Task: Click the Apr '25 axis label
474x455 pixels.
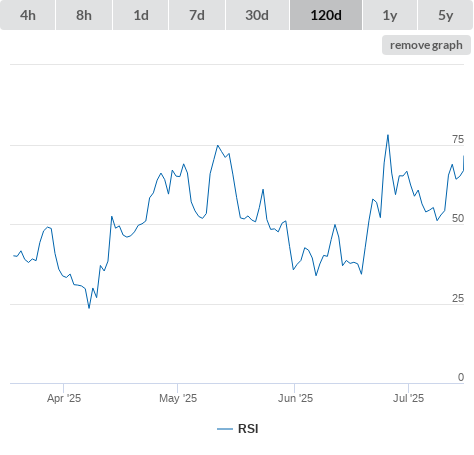Action: click(64, 398)
